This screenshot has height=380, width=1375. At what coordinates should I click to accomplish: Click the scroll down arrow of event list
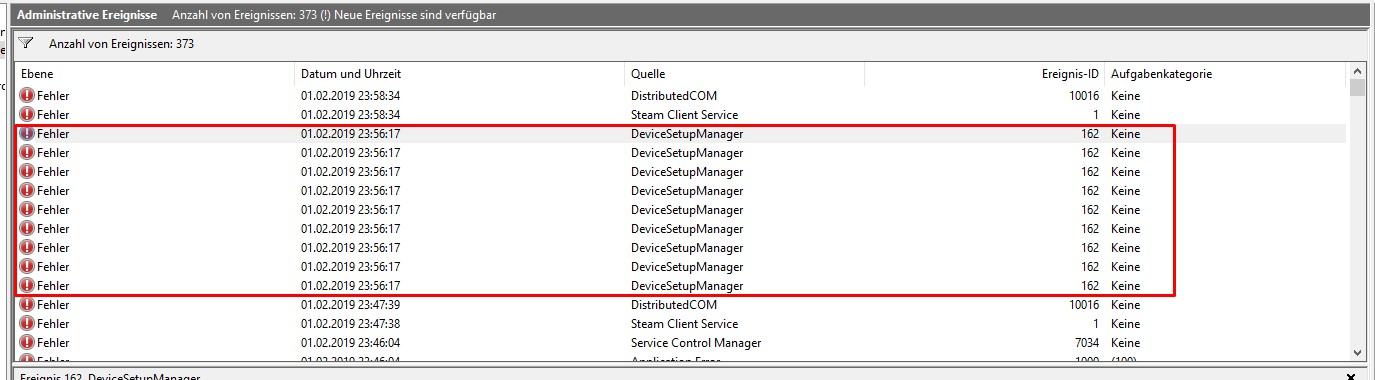tap(1357, 352)
